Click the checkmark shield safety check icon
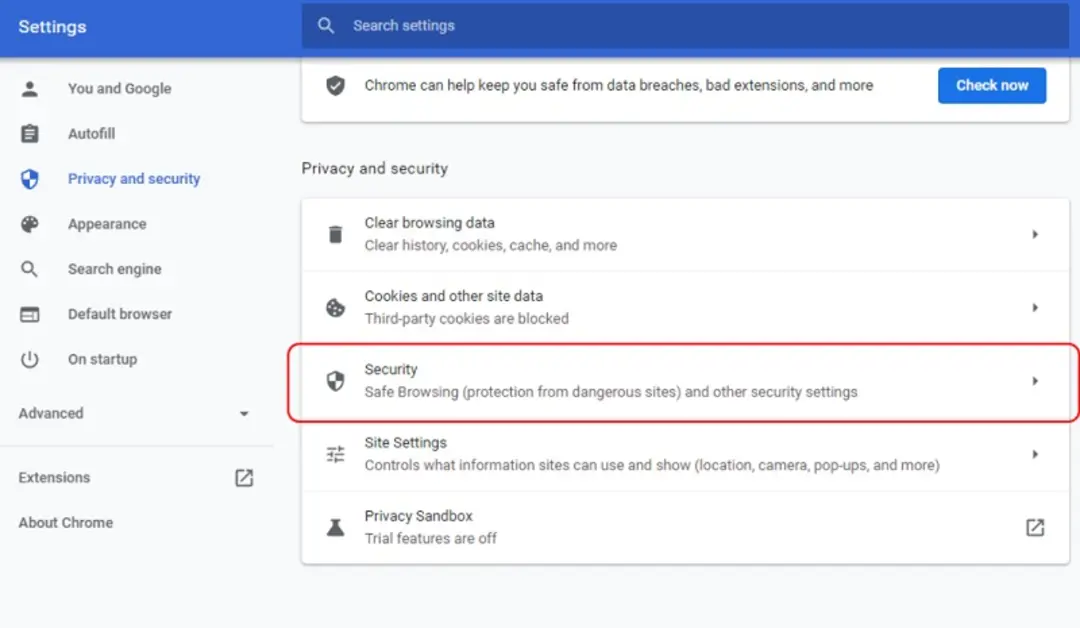This screenshot has height=628, width=1080. (x=335, y=85)
